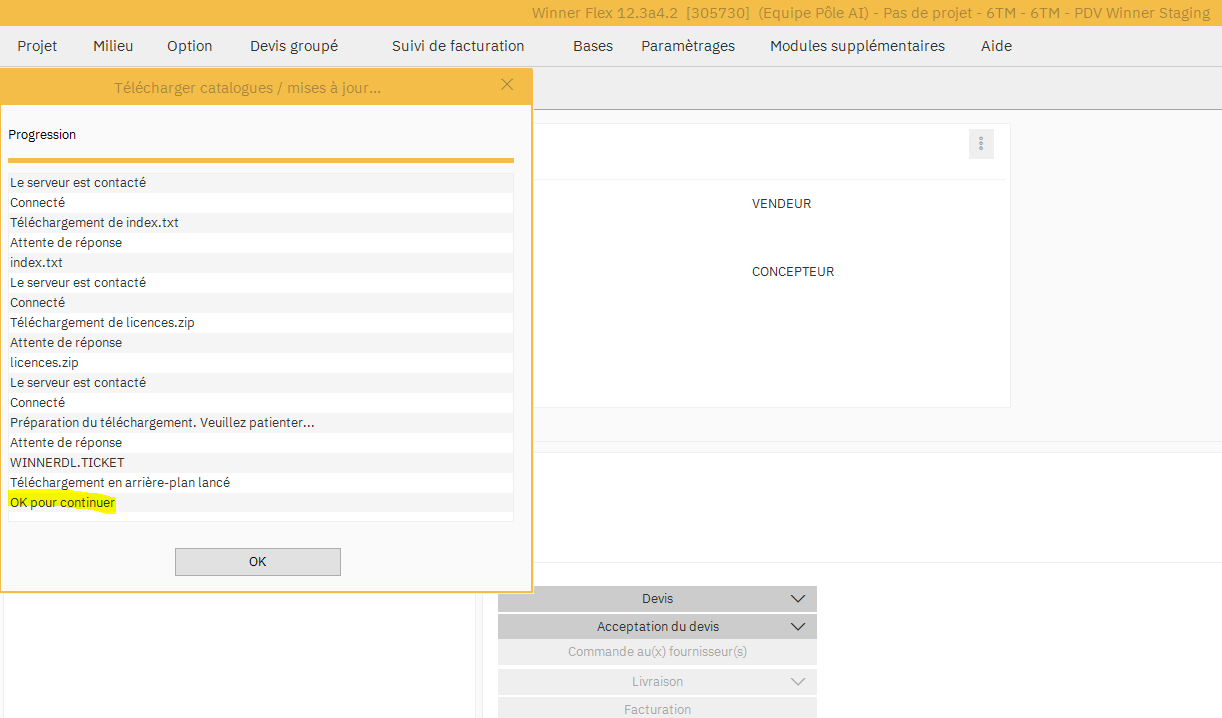Open the three-dot options menu icon

click(981, 144)
